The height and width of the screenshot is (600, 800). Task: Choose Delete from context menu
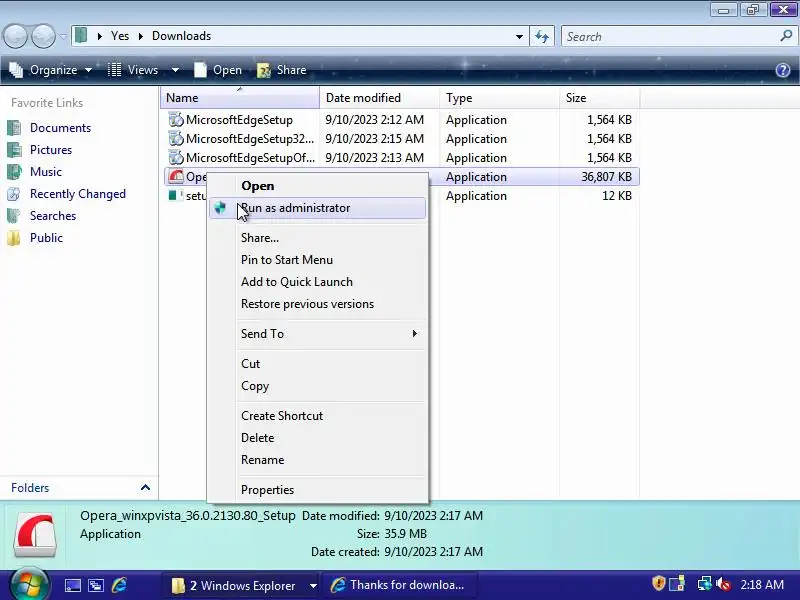(x=317, y=438)
